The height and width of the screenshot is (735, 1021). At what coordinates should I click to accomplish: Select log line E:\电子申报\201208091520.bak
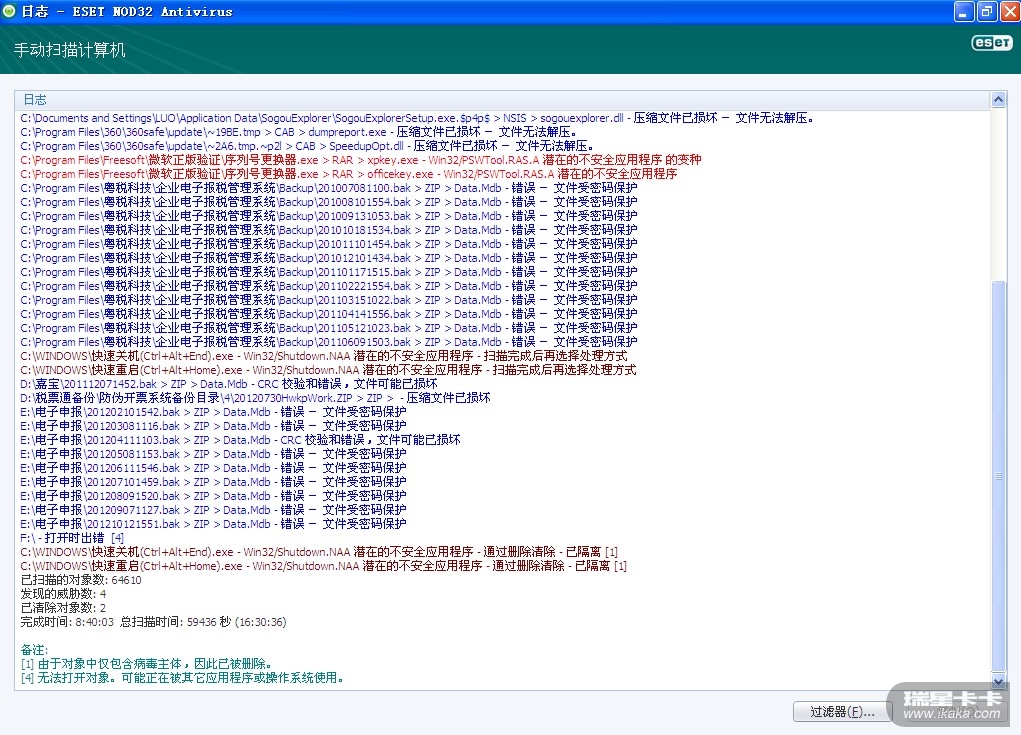coord(213,496)
